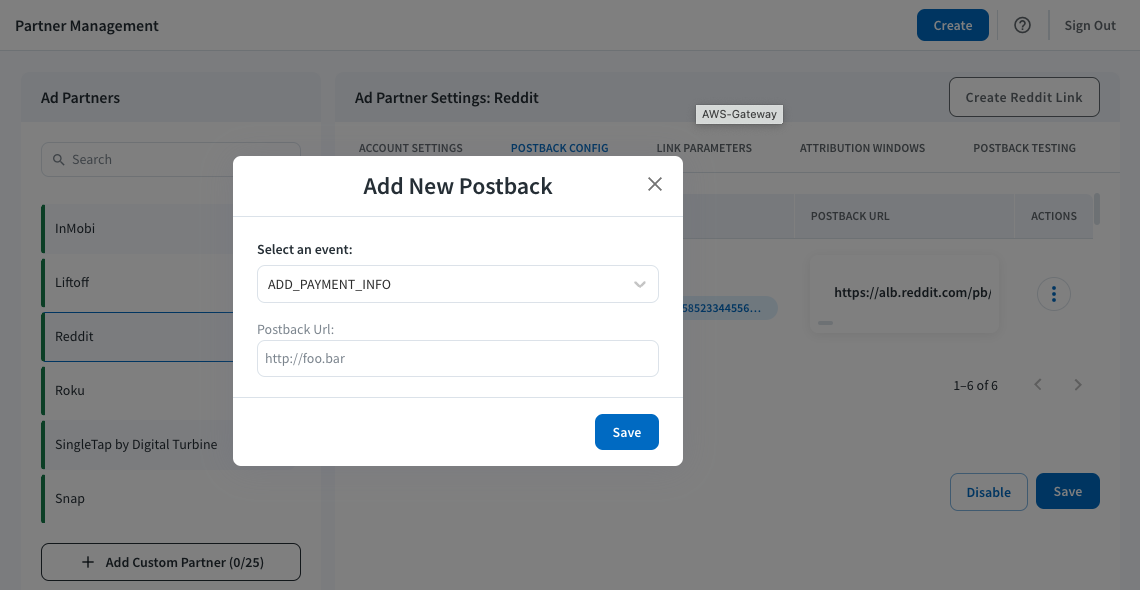Go to next page of postbacks
This screenshot has width=1140, height=590.
pyautogui.click(x=1078, y=384)
